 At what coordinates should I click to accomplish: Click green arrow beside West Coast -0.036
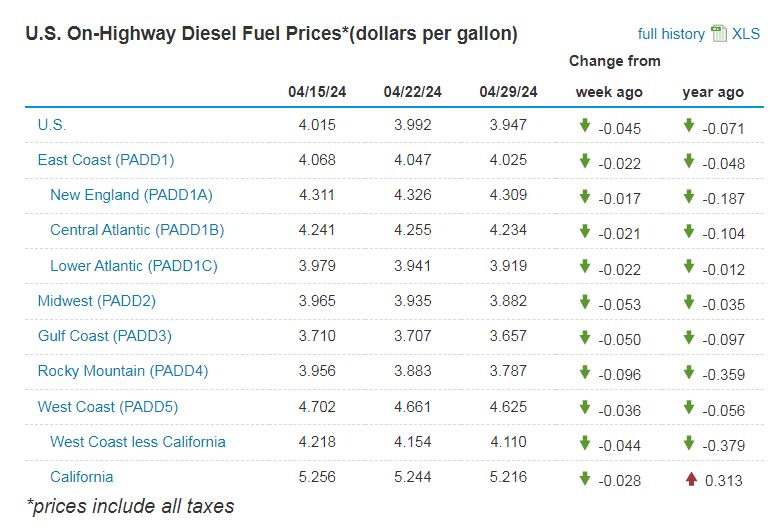click(585, 407)
